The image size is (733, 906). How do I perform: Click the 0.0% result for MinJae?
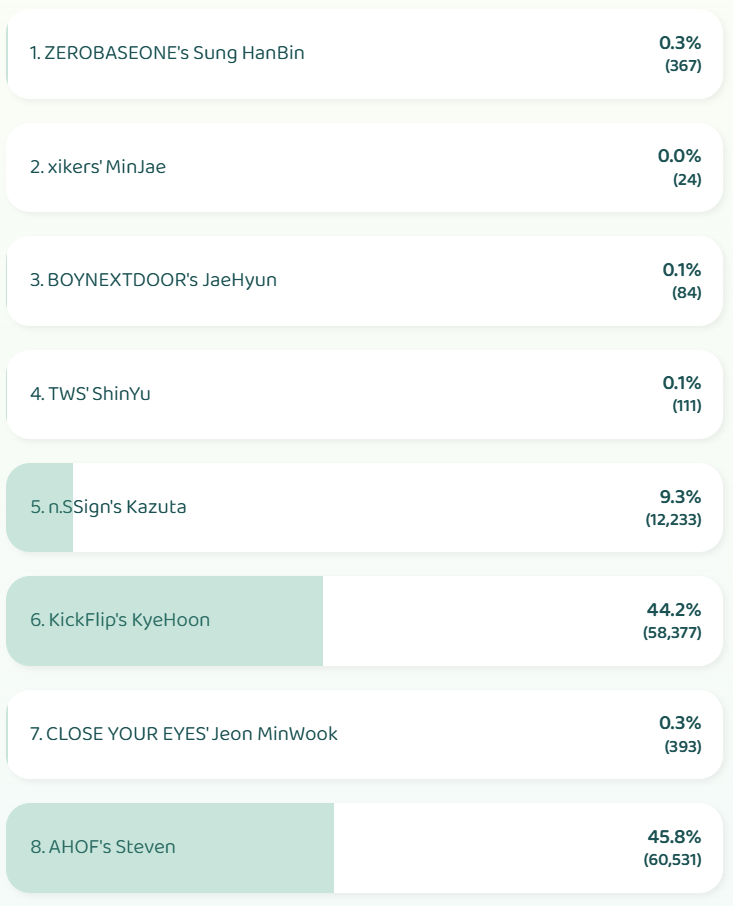pos(679,156)
